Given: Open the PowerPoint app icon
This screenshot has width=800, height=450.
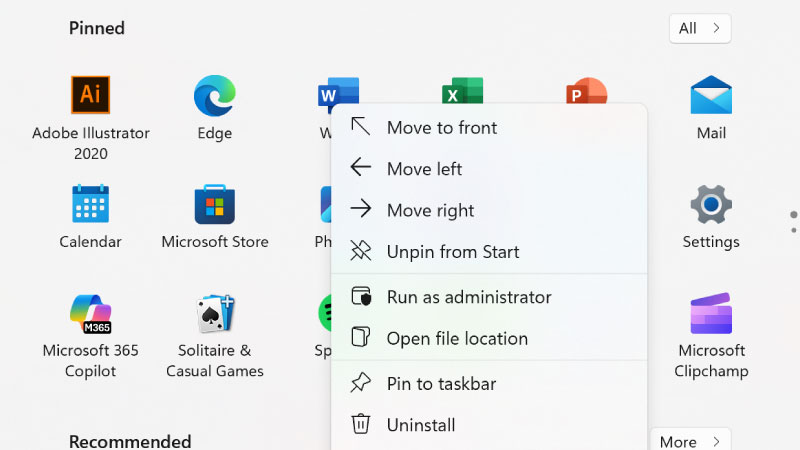Looking at the screenshot, I should coord(586,89).
